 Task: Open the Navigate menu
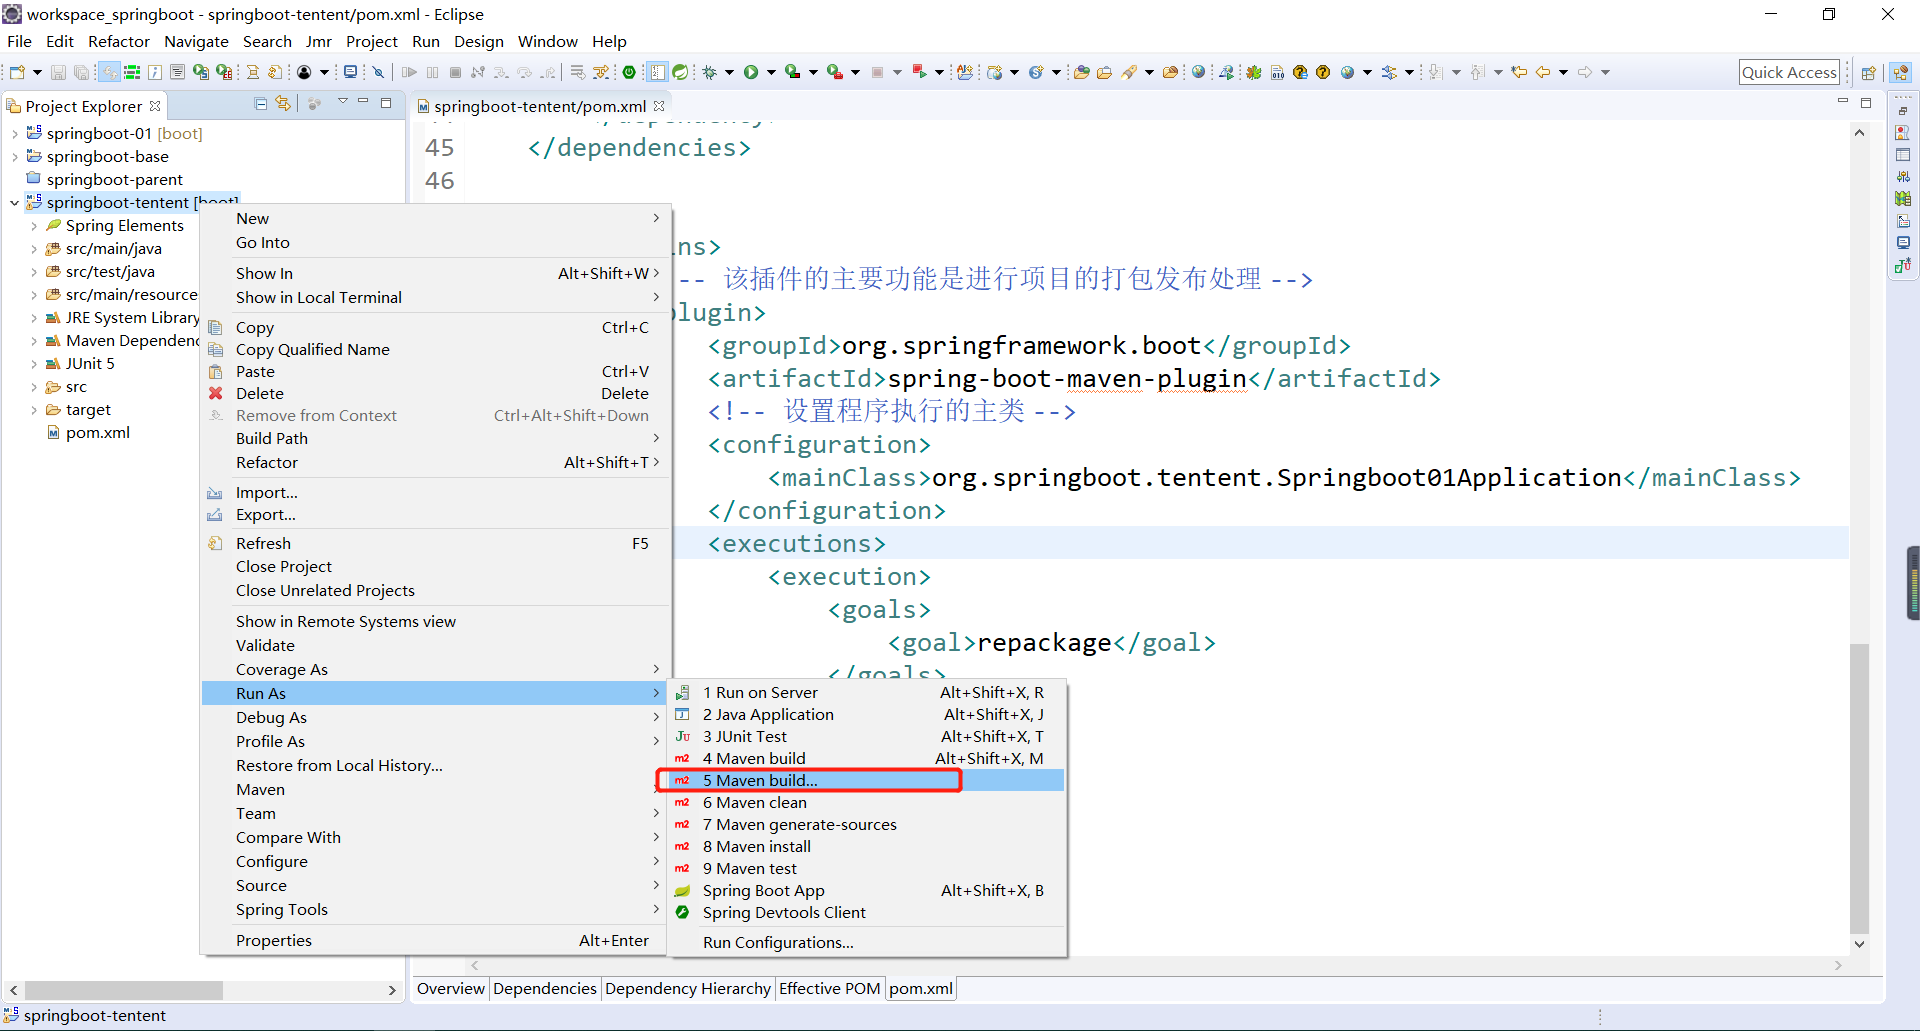click(x=196, y=41)
